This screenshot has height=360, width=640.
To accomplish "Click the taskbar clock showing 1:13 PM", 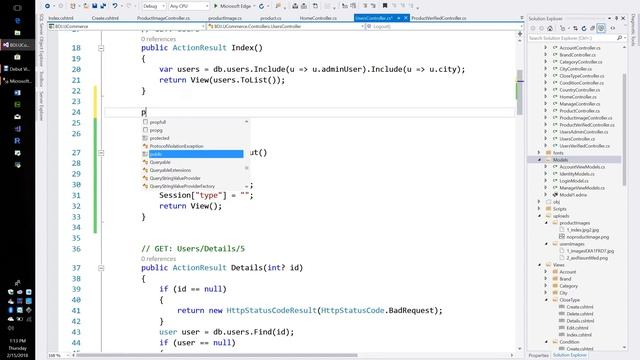I will click(17, 340).
